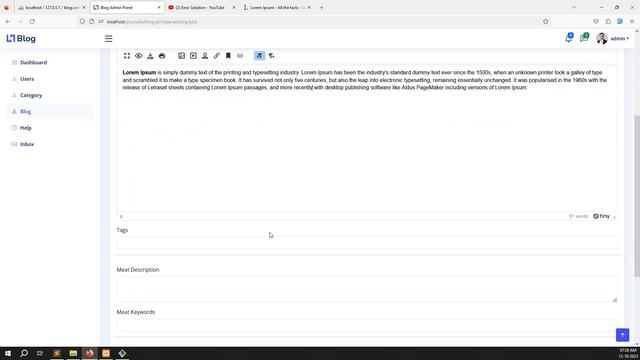Click the Blog logo
Viewport: 640px width, 360px height.
click(x=21, y=38)
